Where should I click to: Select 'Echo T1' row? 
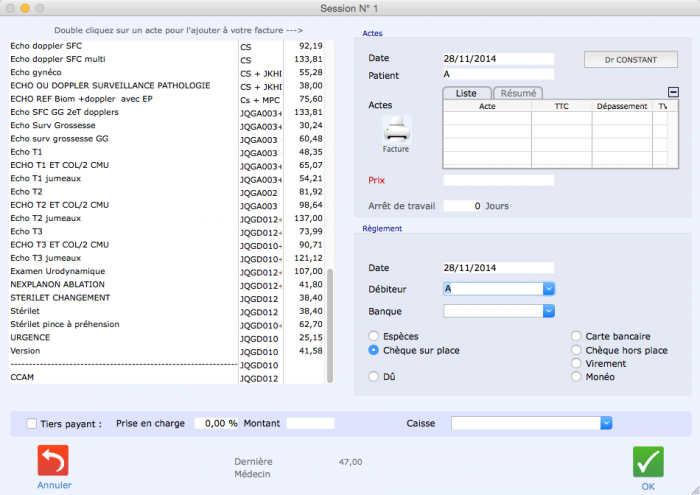click(x=166, y=152)
